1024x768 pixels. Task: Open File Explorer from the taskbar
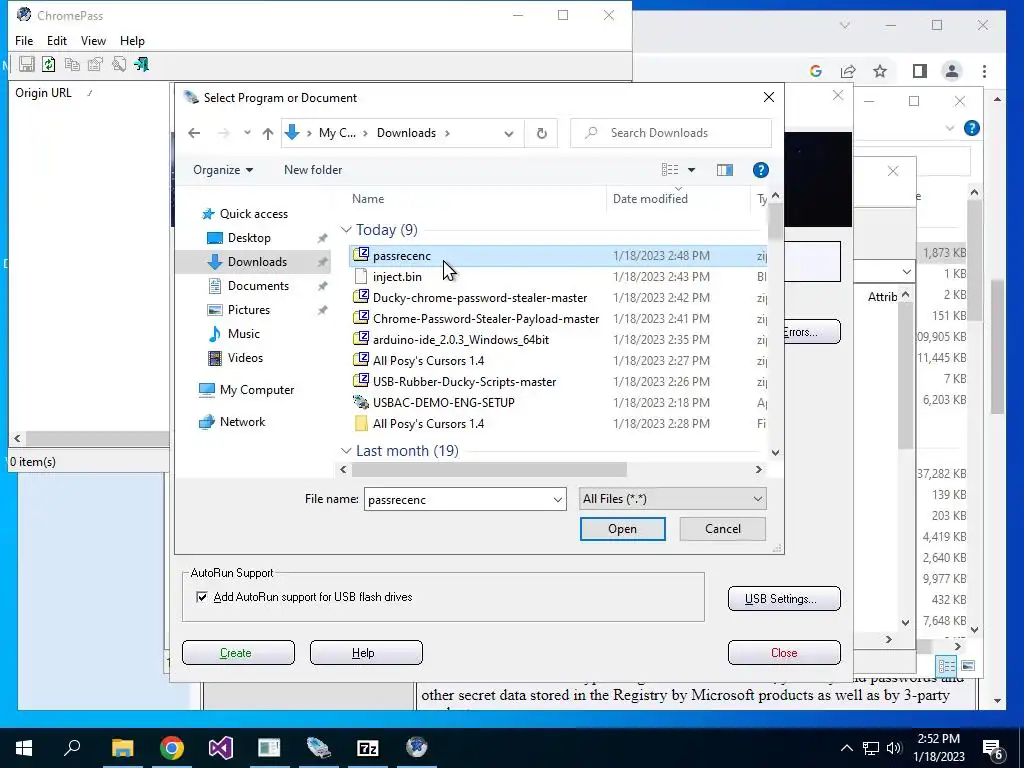click(122, 748)
